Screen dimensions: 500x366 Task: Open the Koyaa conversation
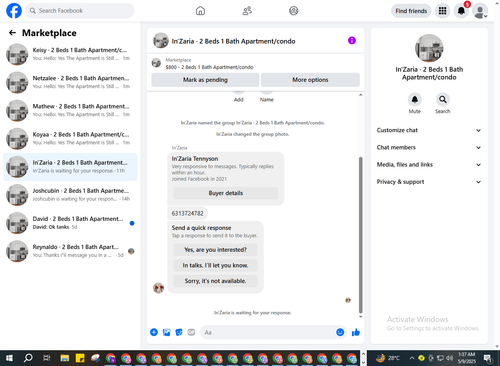click(x=70, y=139)
